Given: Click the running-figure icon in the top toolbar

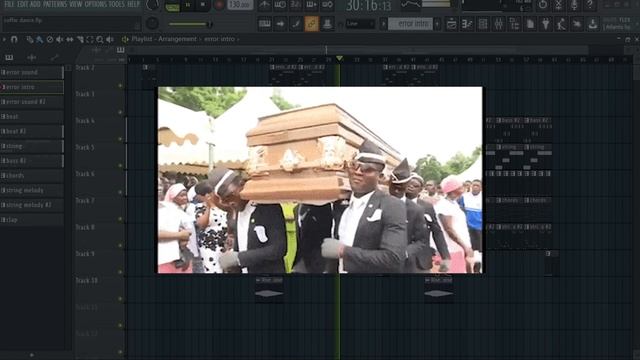Looking at the screenshot, I should click(x=562, y=24).
